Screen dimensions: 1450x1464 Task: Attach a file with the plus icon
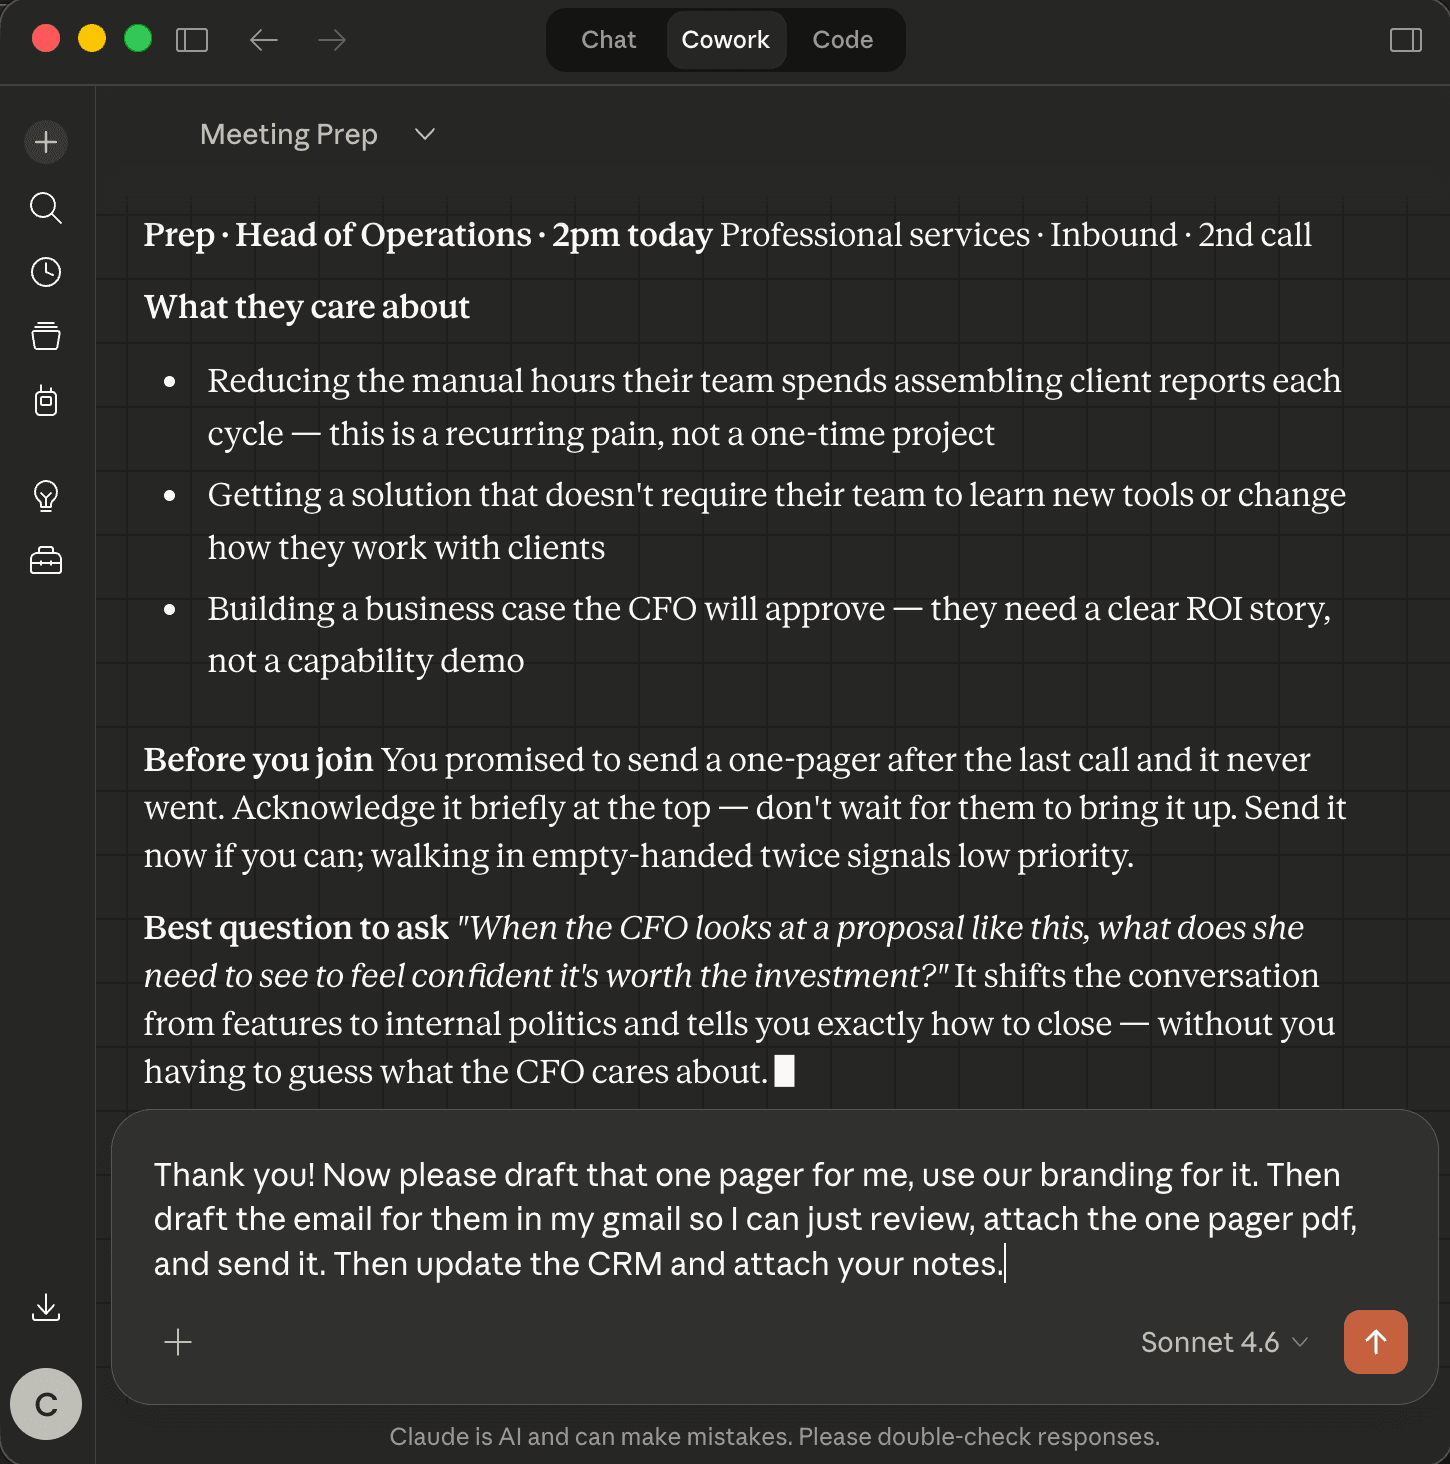click(179, 1342)
